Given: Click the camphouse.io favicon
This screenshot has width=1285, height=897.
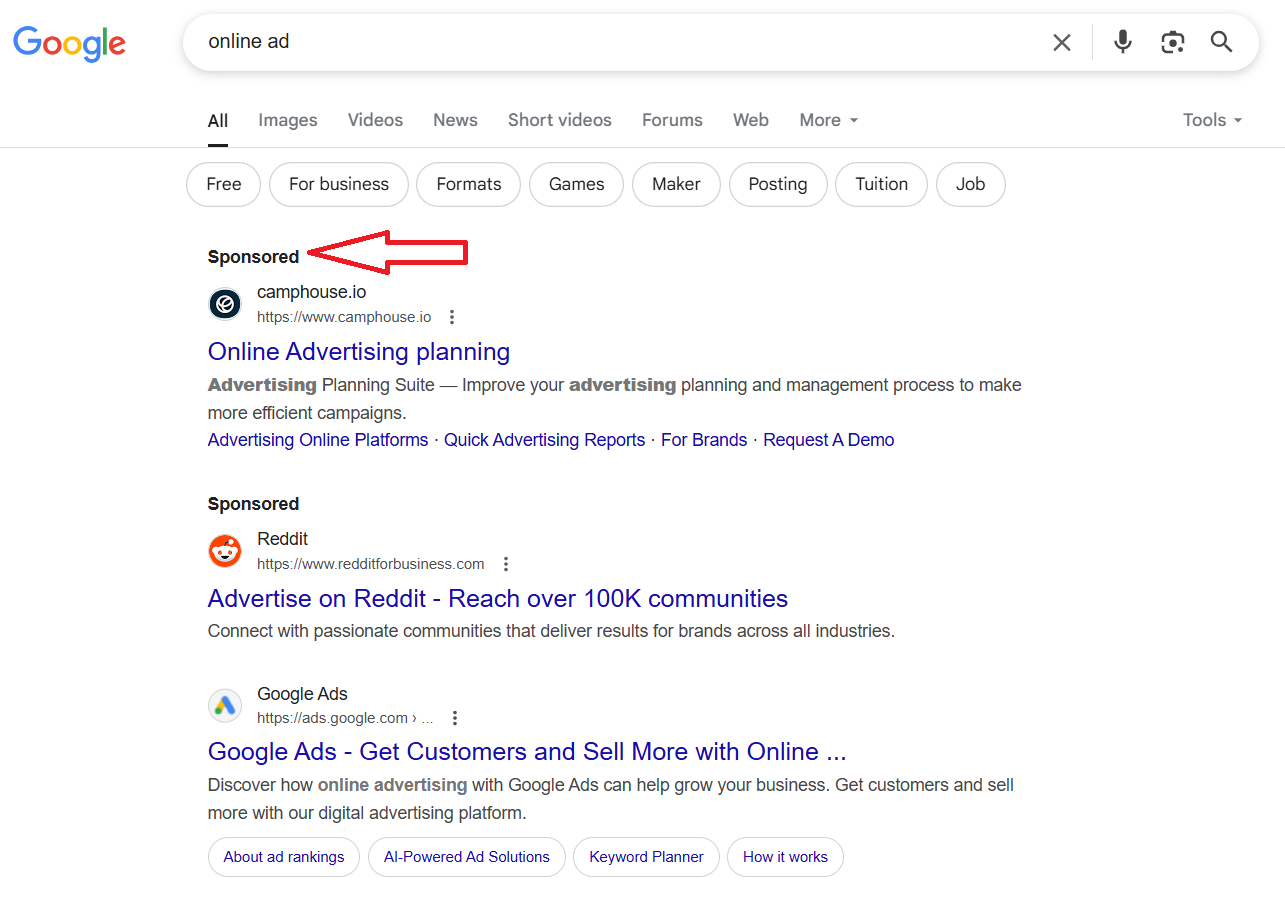Looking at the screenshot, I should 225,304.
